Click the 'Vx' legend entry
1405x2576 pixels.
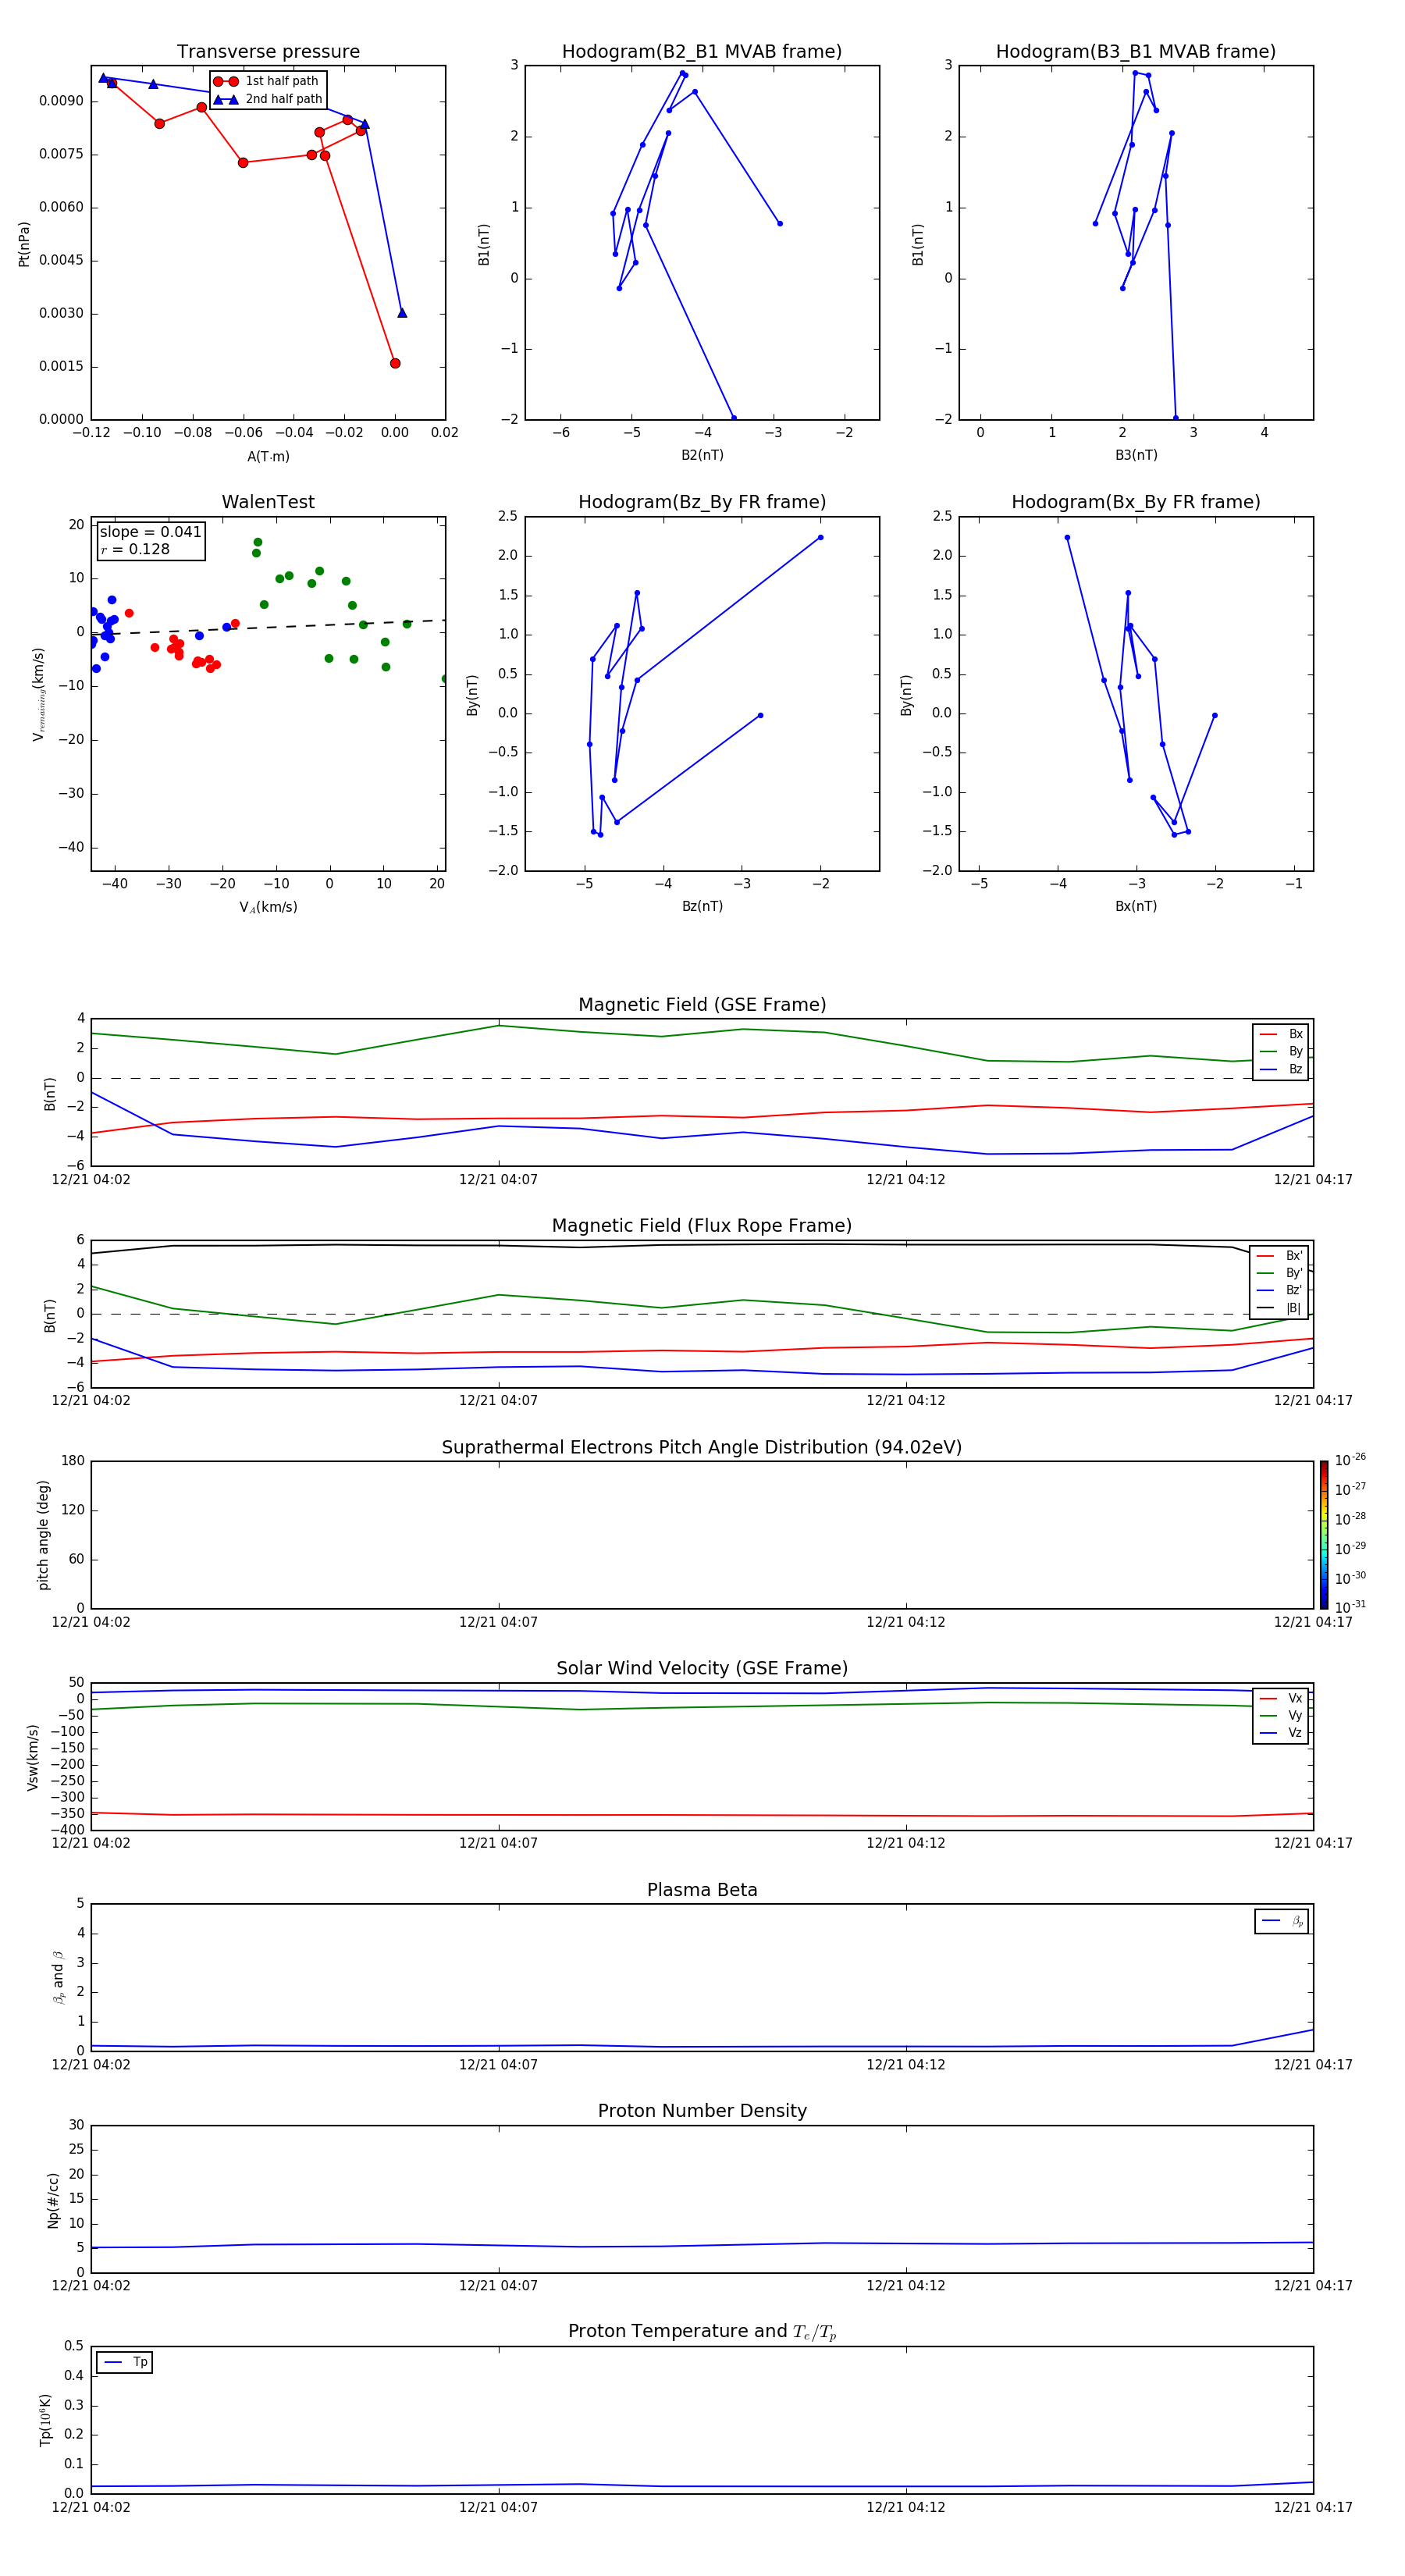1281,1698
